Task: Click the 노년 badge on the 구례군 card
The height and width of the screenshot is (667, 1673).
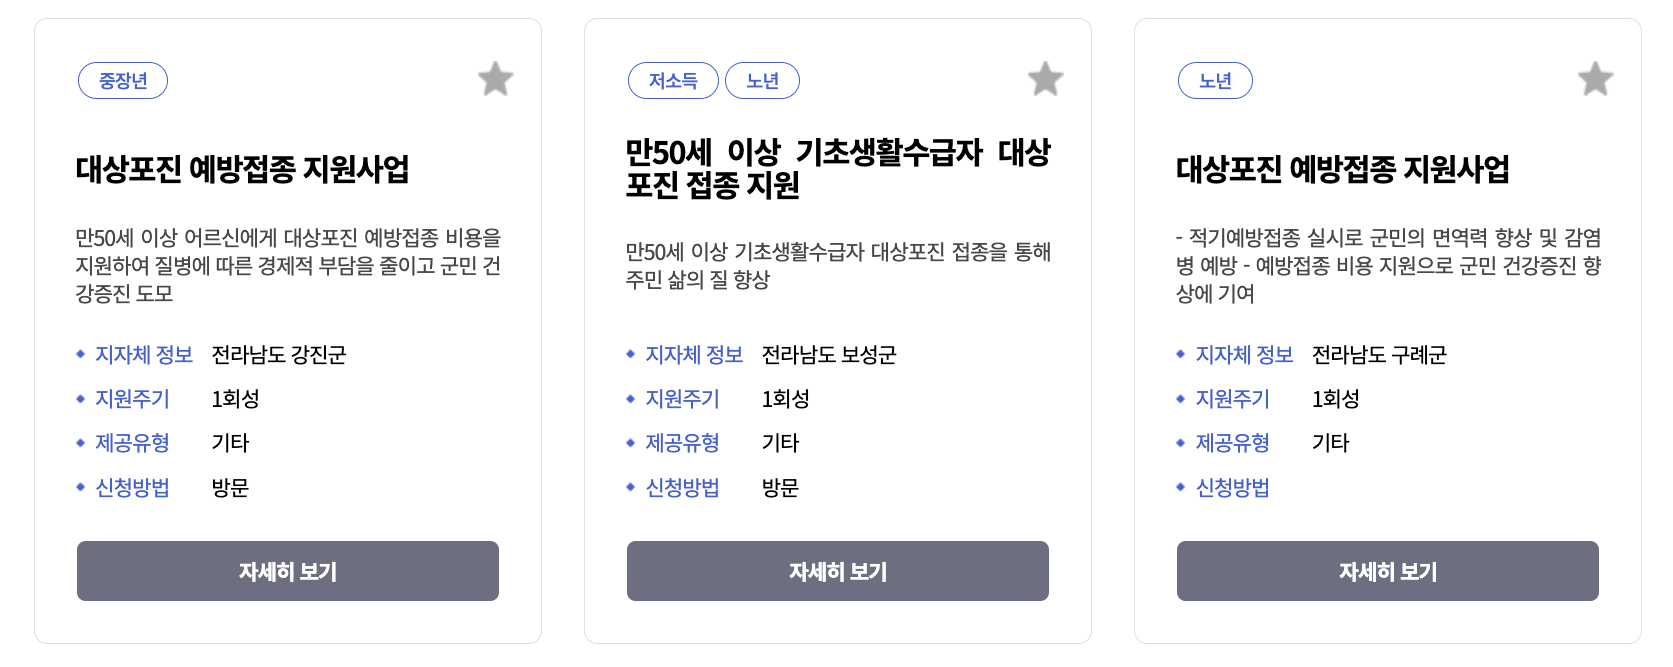Action: 1215,81
